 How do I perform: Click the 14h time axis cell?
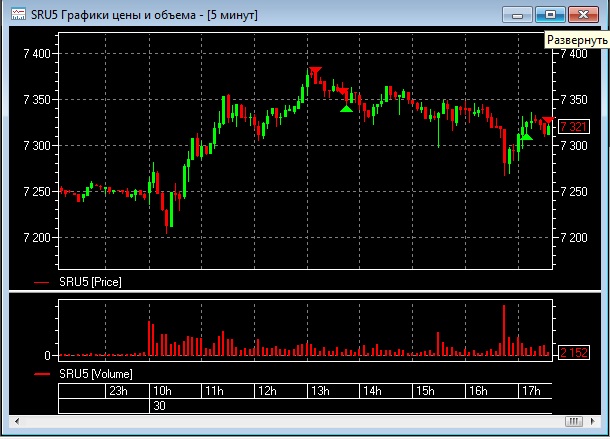(386, 391)
